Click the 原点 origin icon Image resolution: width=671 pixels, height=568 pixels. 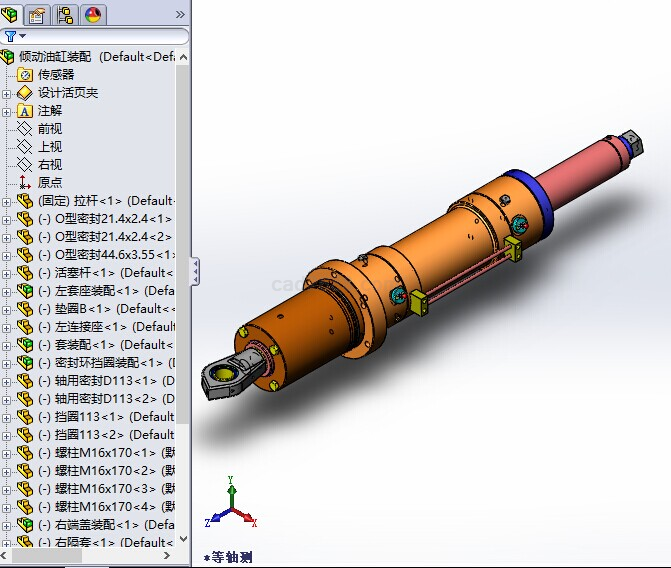[x=24, y=183]
